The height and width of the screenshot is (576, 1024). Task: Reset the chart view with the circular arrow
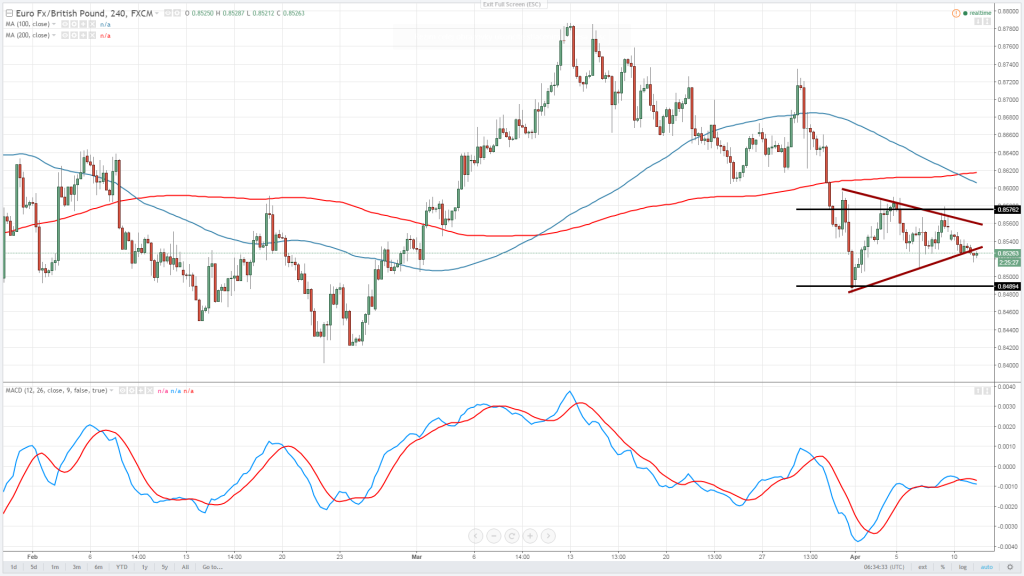[512, 536]
